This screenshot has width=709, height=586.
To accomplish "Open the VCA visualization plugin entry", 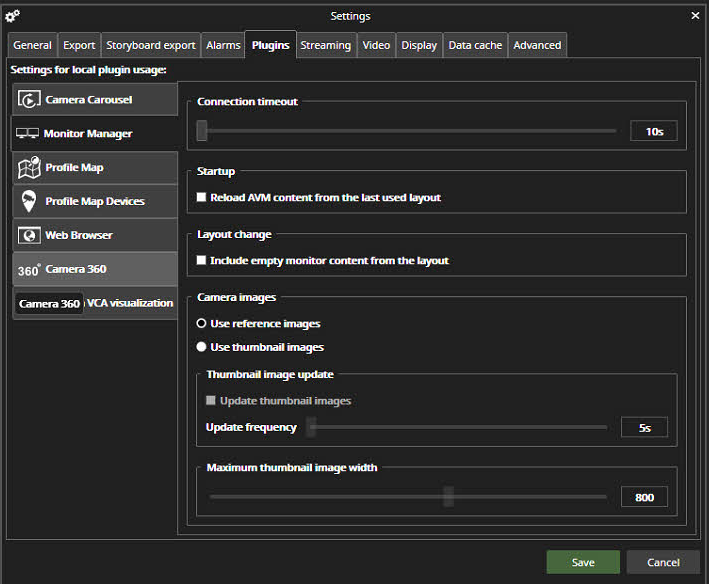I will coord(130,303).
